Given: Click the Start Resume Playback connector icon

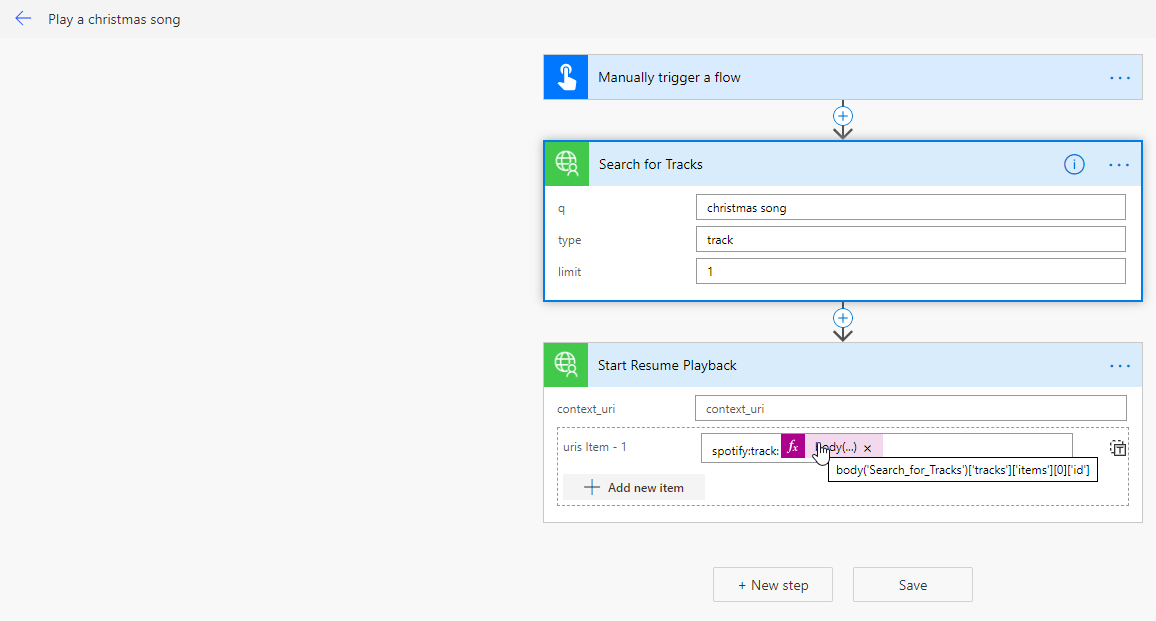Looking at the screenshot, I should pyautogui.click(x=566, y=365).
